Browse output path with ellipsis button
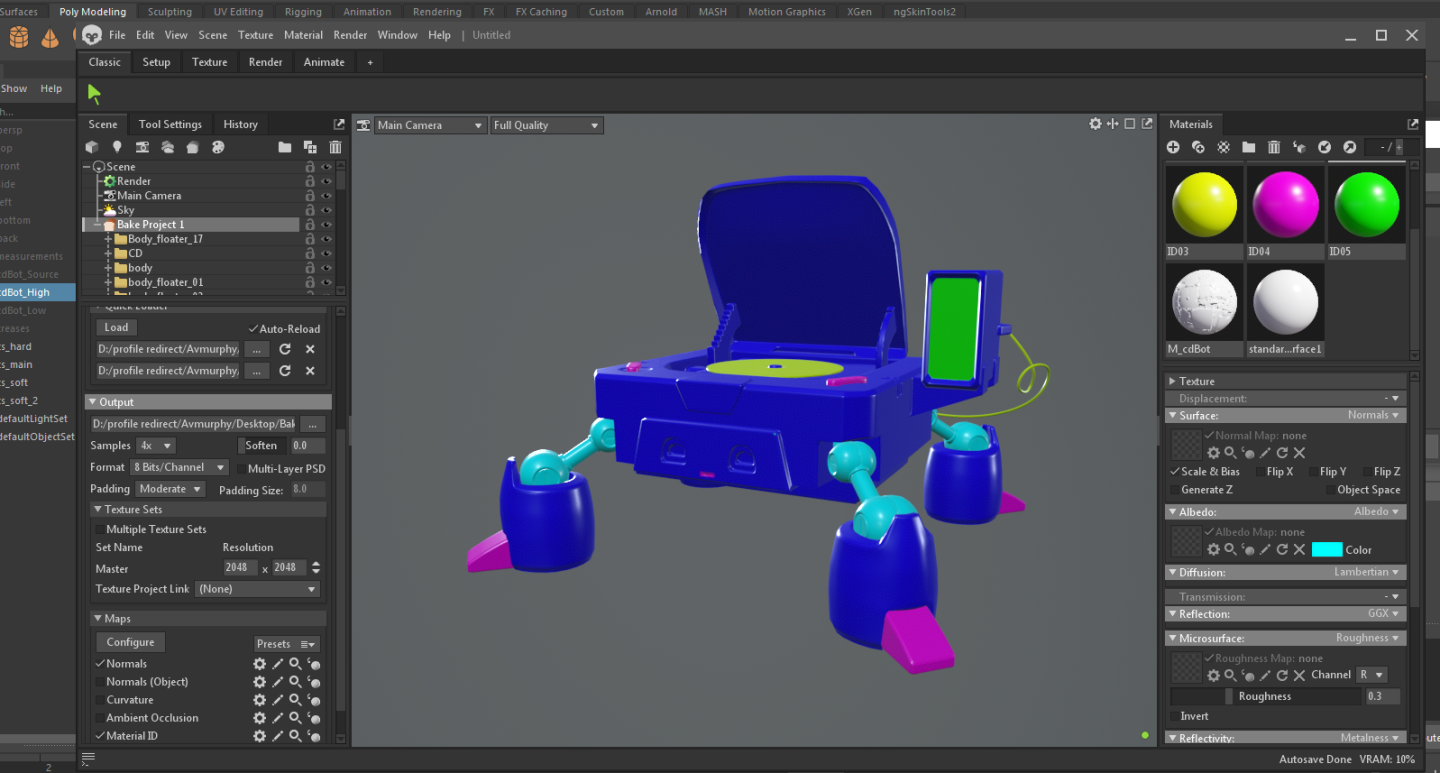1440x773 pixels. 313,424
